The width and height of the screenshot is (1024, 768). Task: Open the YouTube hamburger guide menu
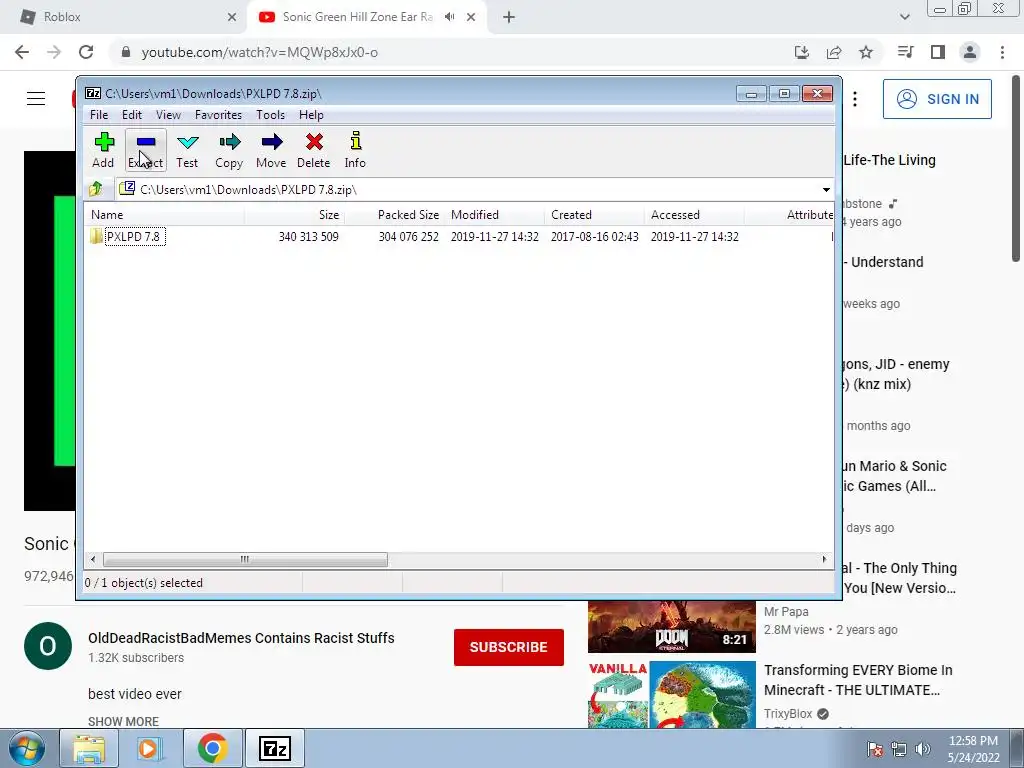click(x=36, y=99)
